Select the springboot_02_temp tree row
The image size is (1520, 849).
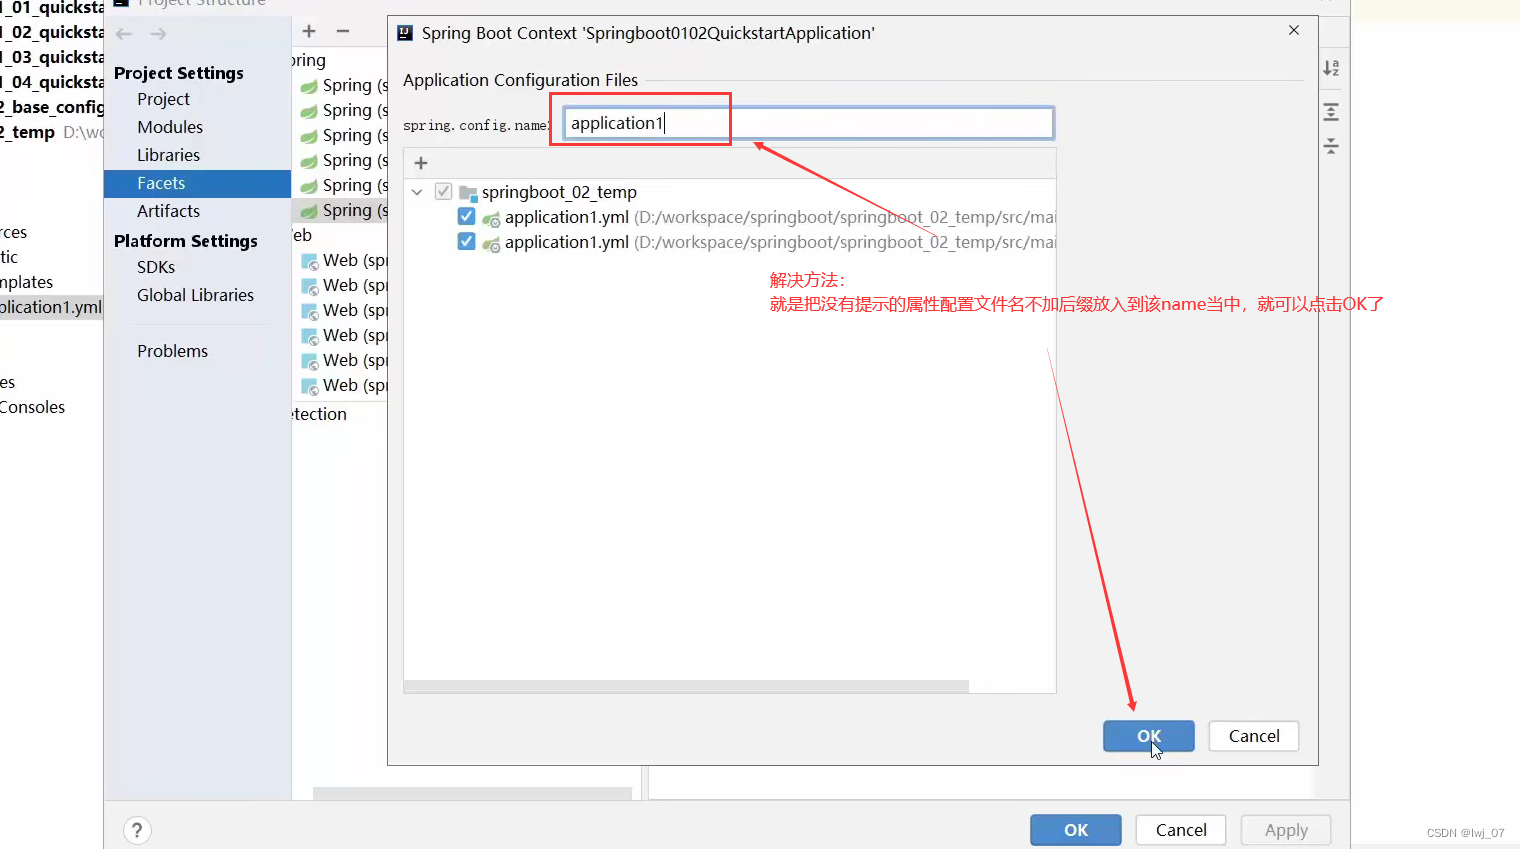click(730, 192)
